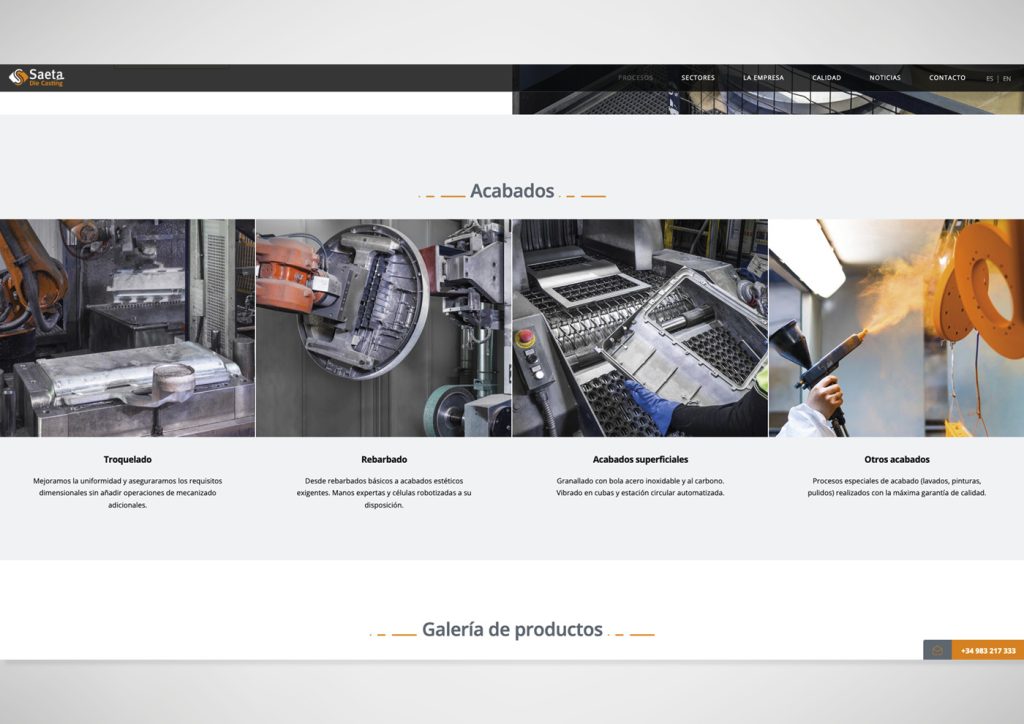Viewport: 1024px width, 724px height.
Task: Click the Rebarbado description 'Desde rebarbados básicos'
Action: coord(384,493)
